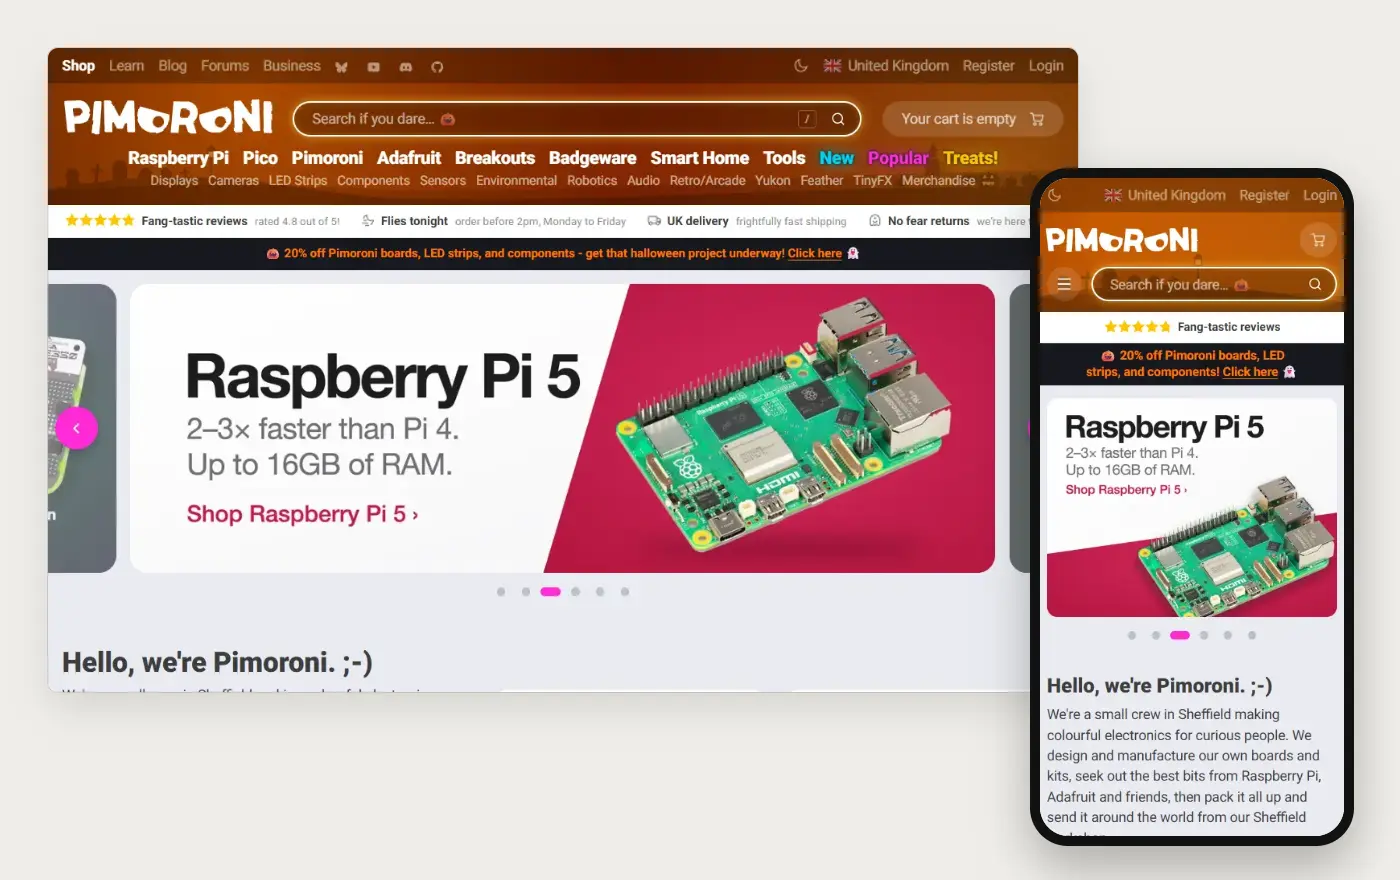This screenshot has height=880, width=1400.
Task: Open Pimoroni's Bluesky butterfly icon link
Action: coord(342,67)
